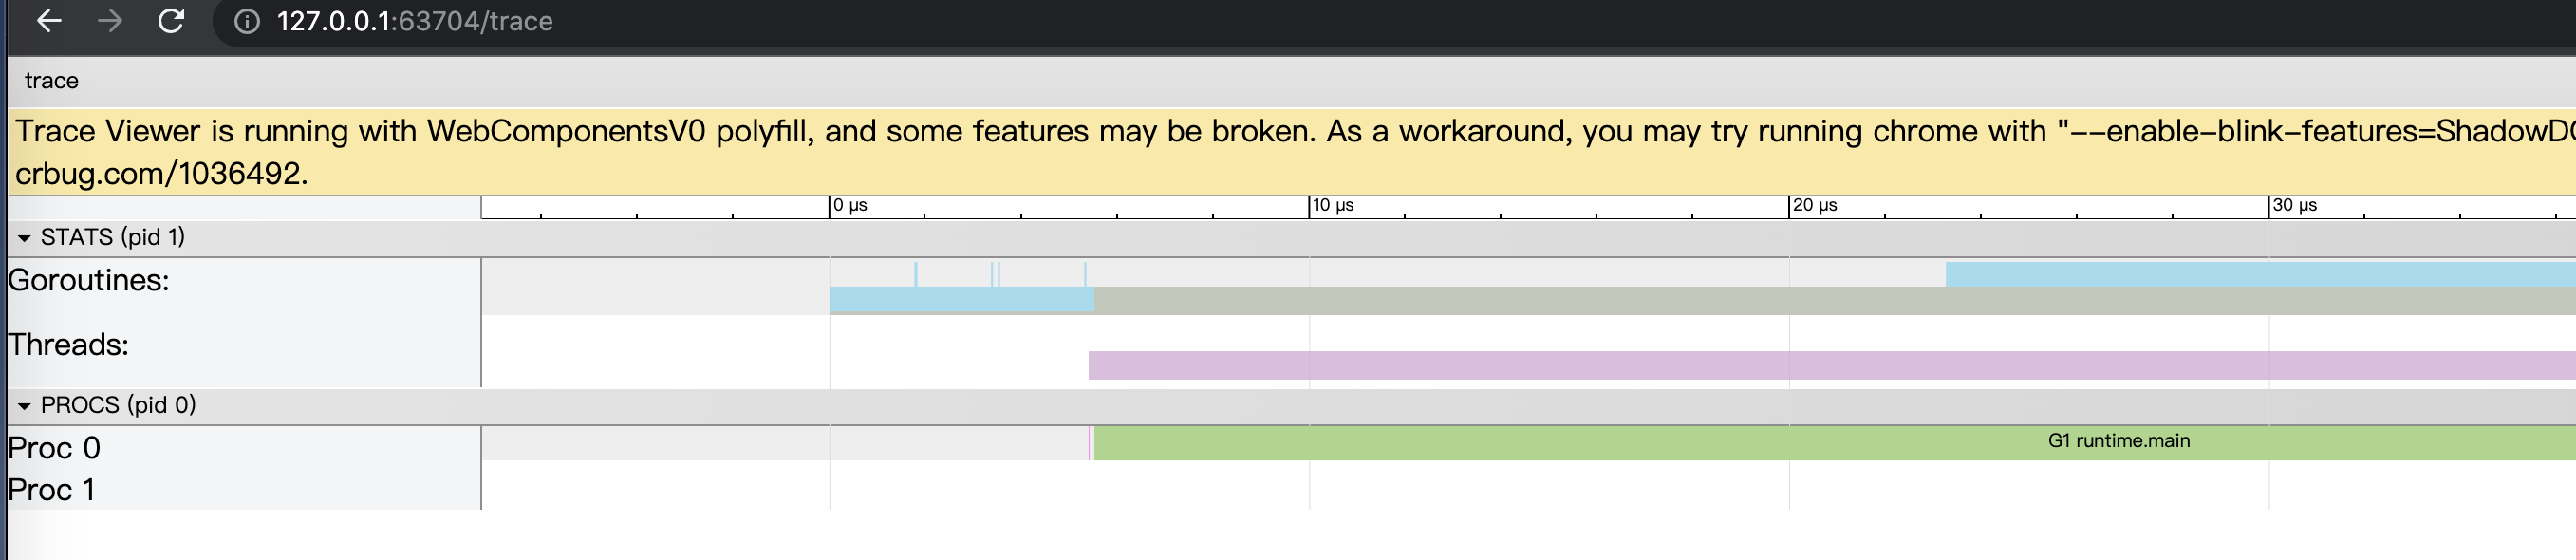Select the Threads track label

click(x=69, y=345)
